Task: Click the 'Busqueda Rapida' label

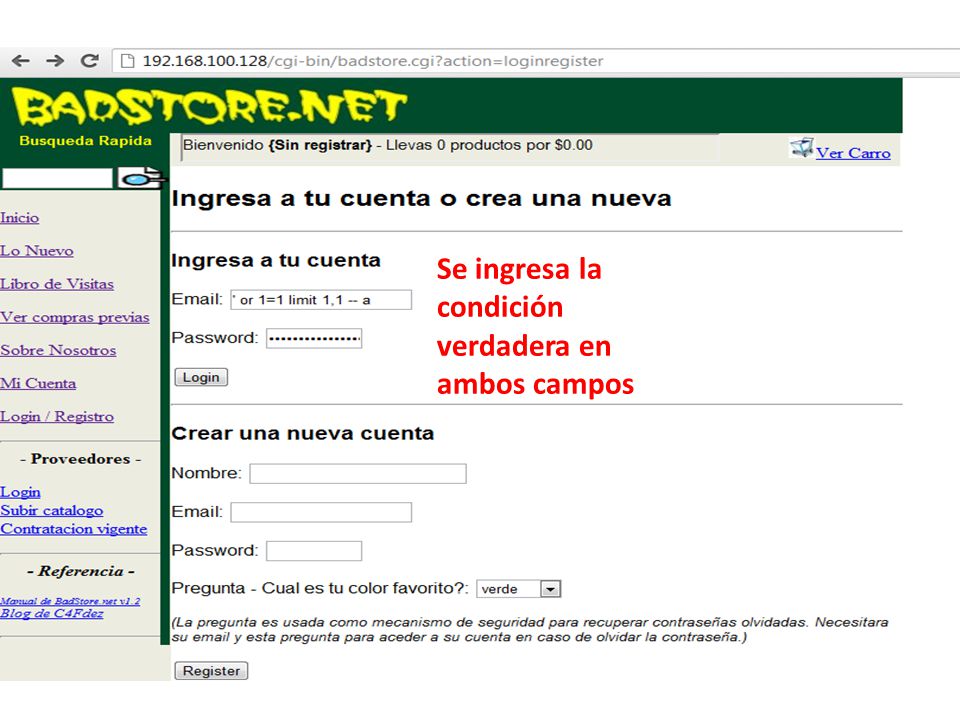Action: click(x=86, y=141)
